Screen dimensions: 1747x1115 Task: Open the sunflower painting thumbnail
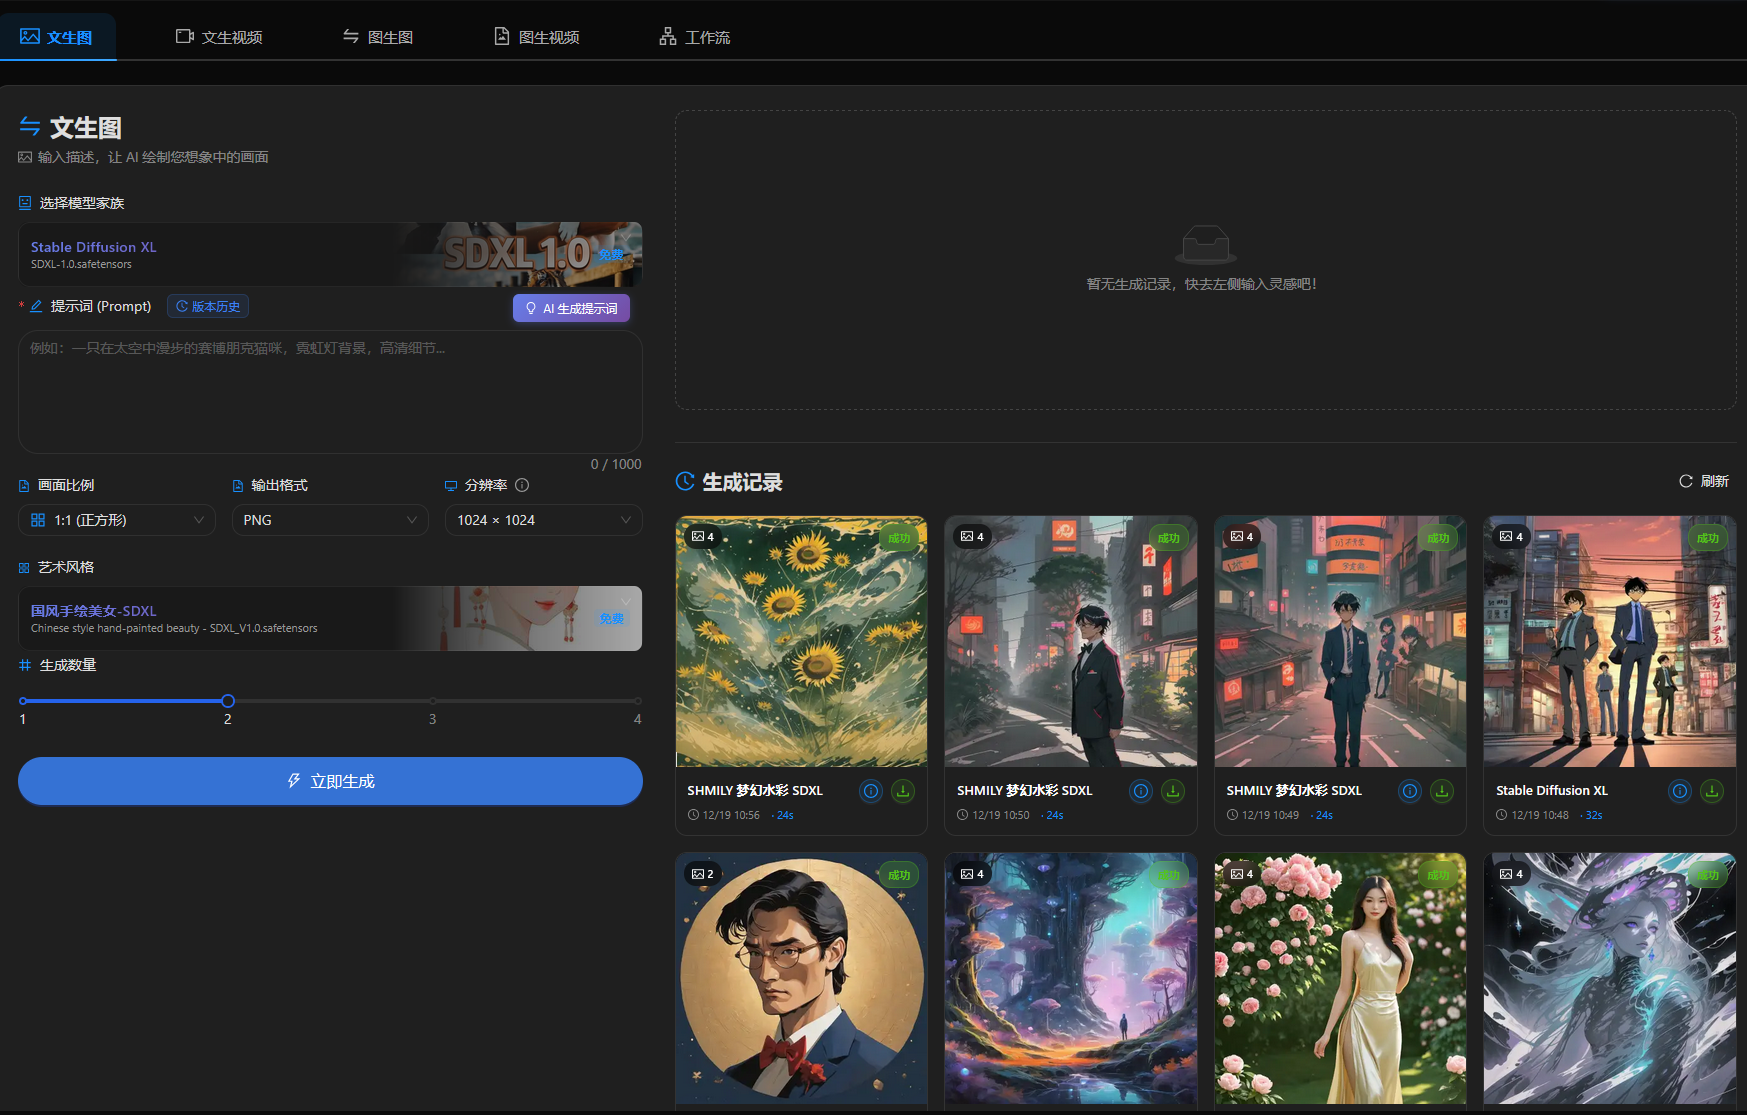pos(802,641)
